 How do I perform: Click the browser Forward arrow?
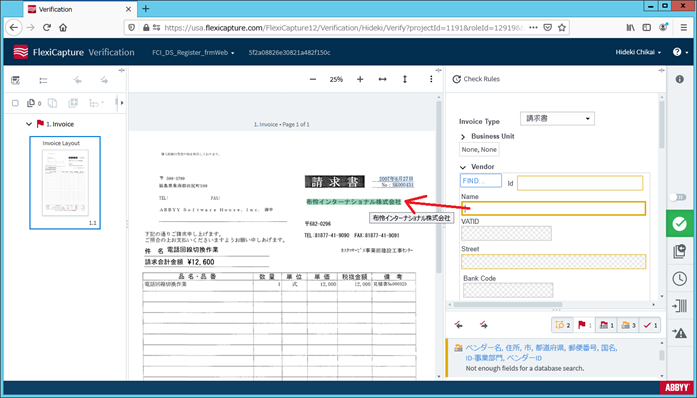(x=30, y=28)
